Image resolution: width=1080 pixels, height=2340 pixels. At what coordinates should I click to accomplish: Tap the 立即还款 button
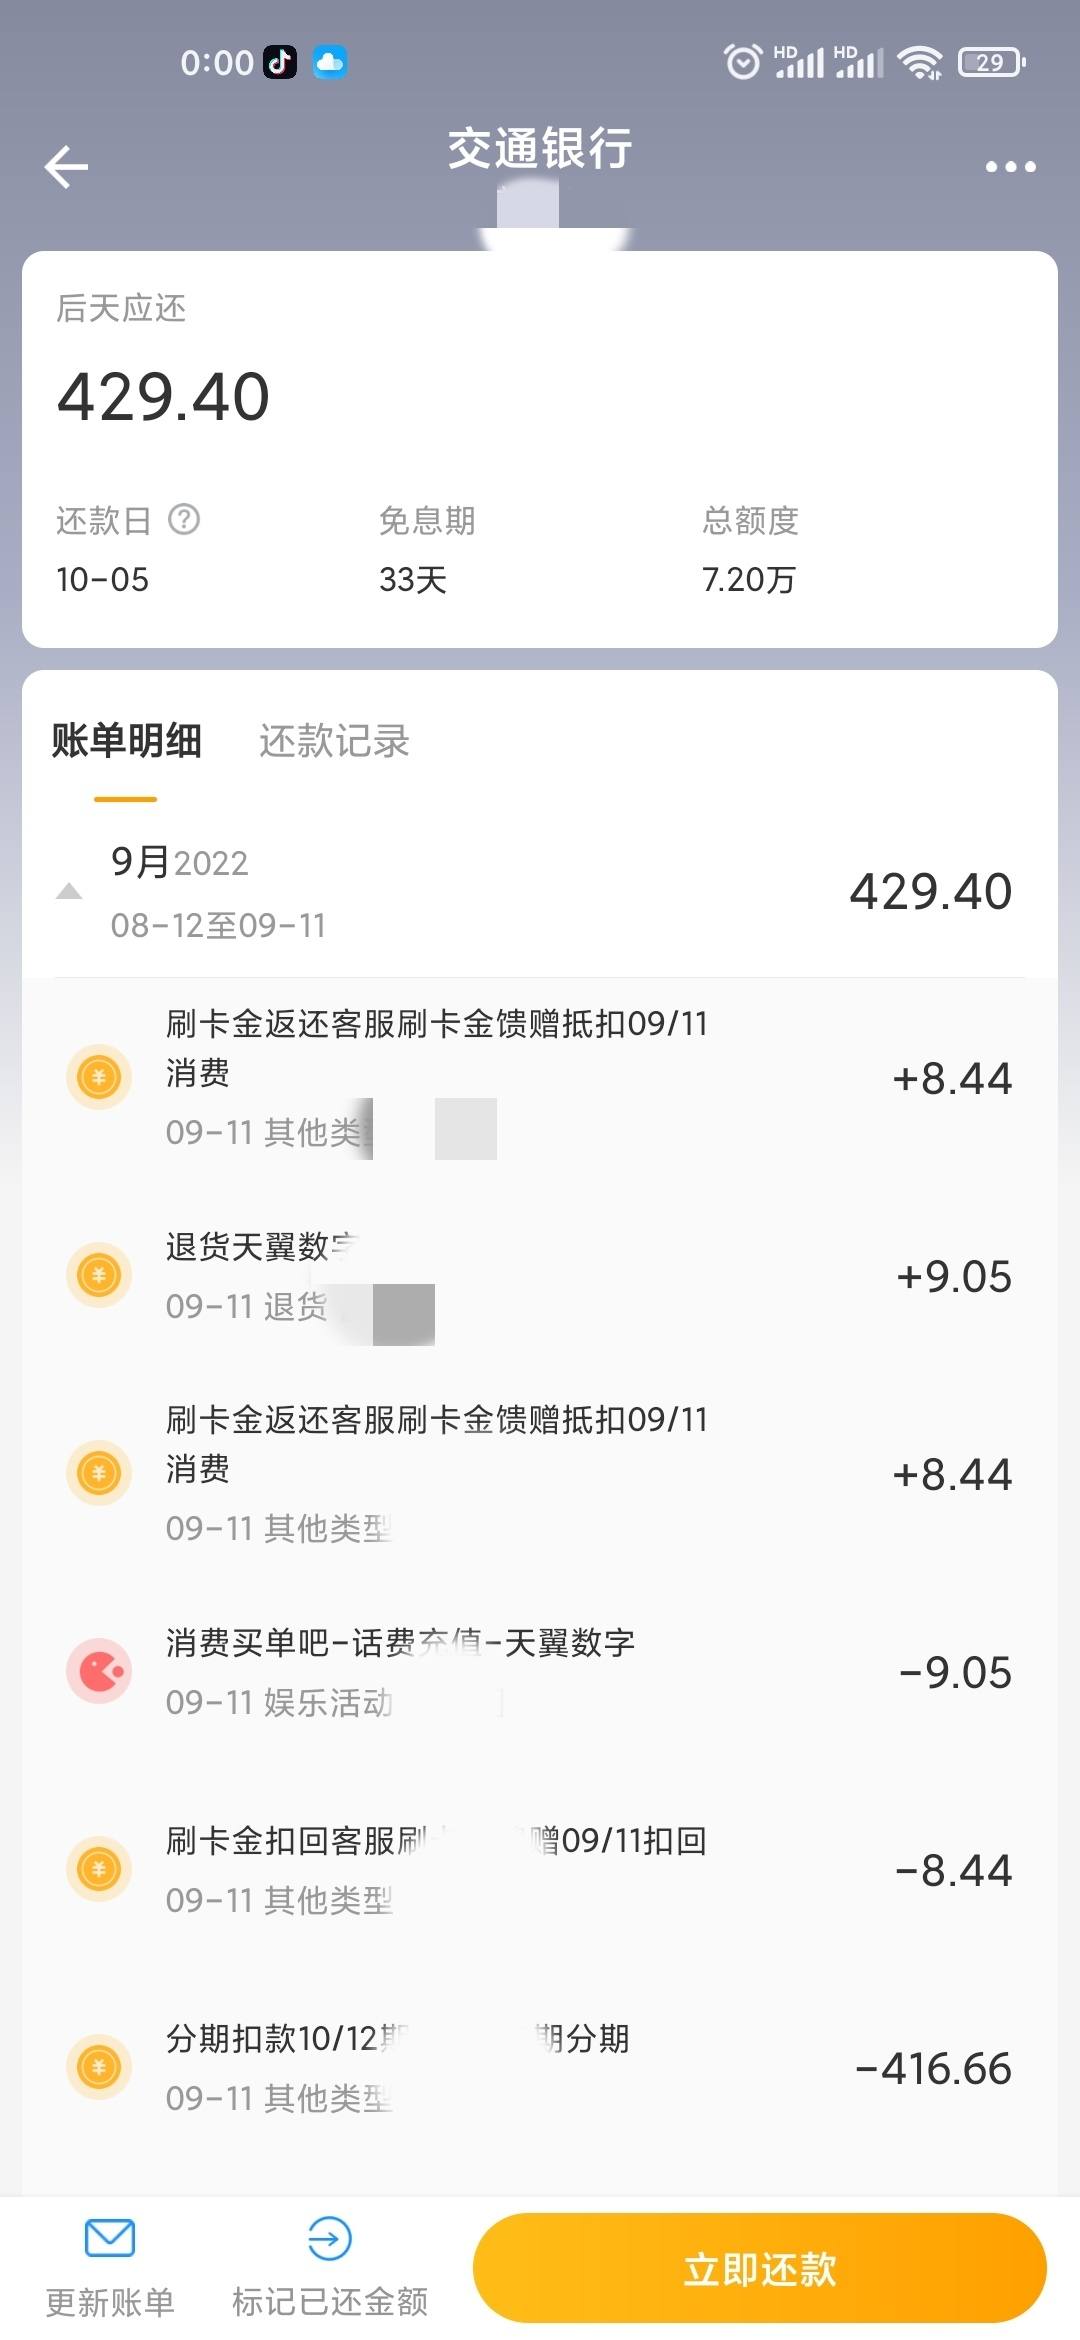coord(760,2268)
